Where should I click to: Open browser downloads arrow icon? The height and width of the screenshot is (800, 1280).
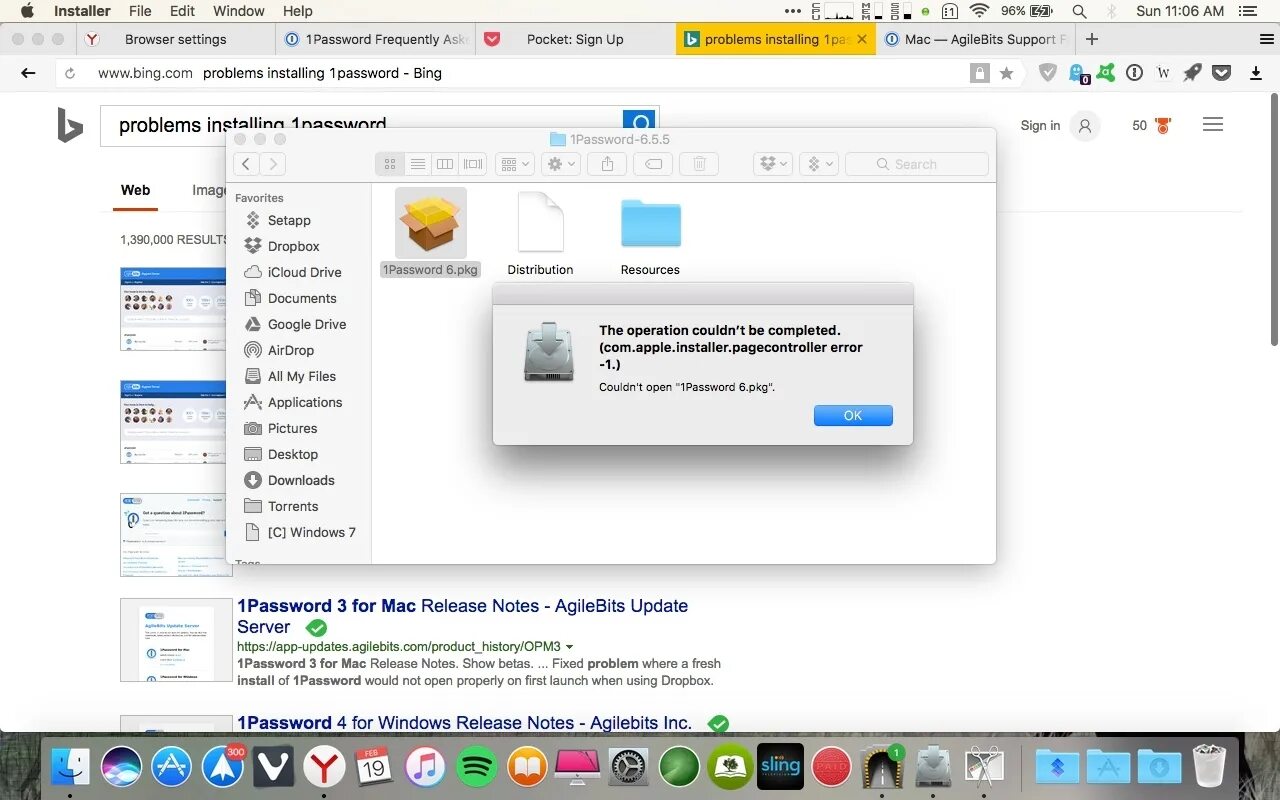tap(1256, 73)
